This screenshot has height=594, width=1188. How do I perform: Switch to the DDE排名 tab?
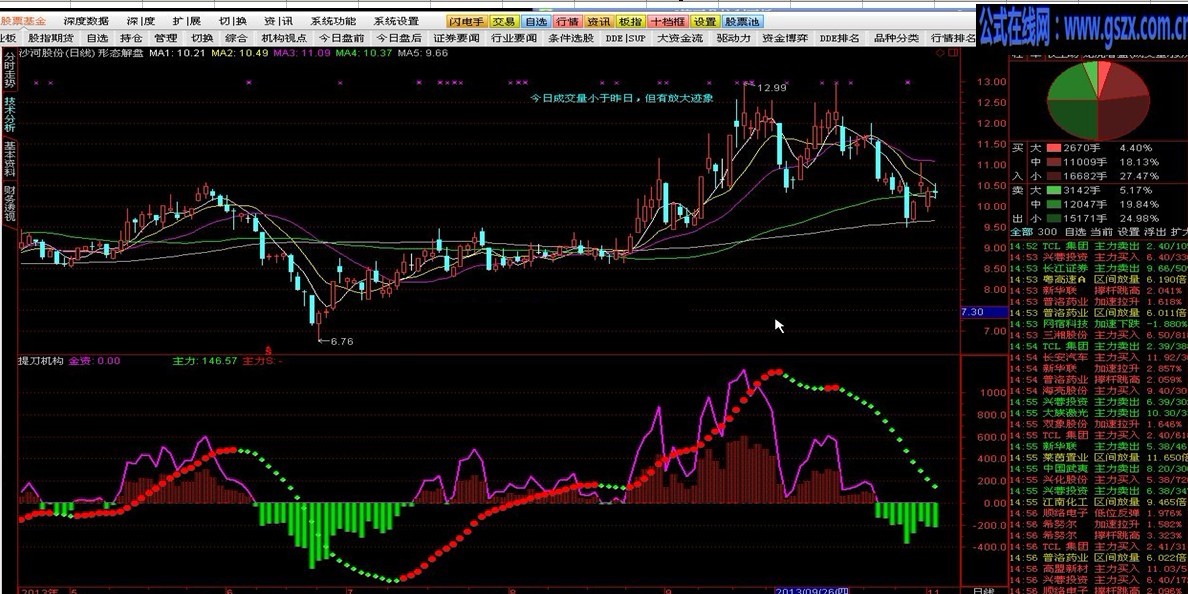[x=839, y=38]
